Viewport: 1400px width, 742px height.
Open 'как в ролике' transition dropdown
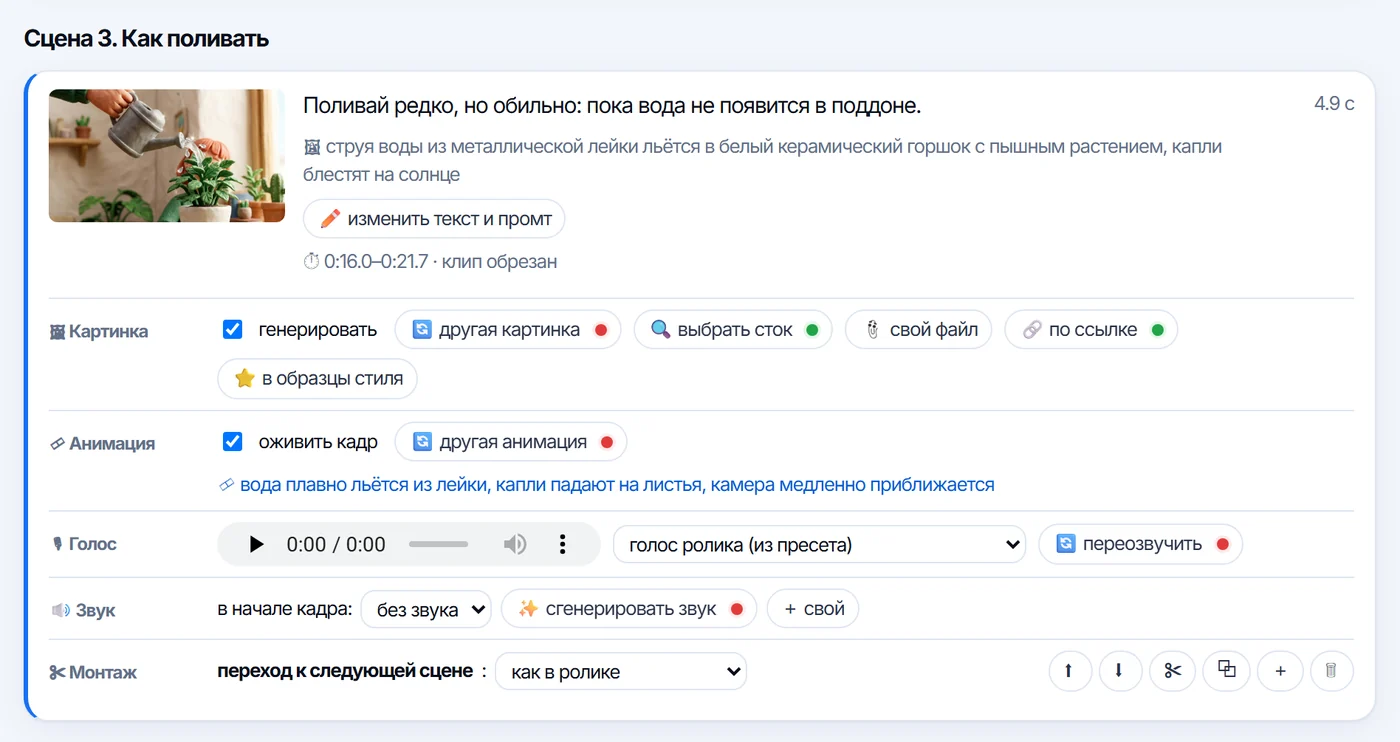621,671
